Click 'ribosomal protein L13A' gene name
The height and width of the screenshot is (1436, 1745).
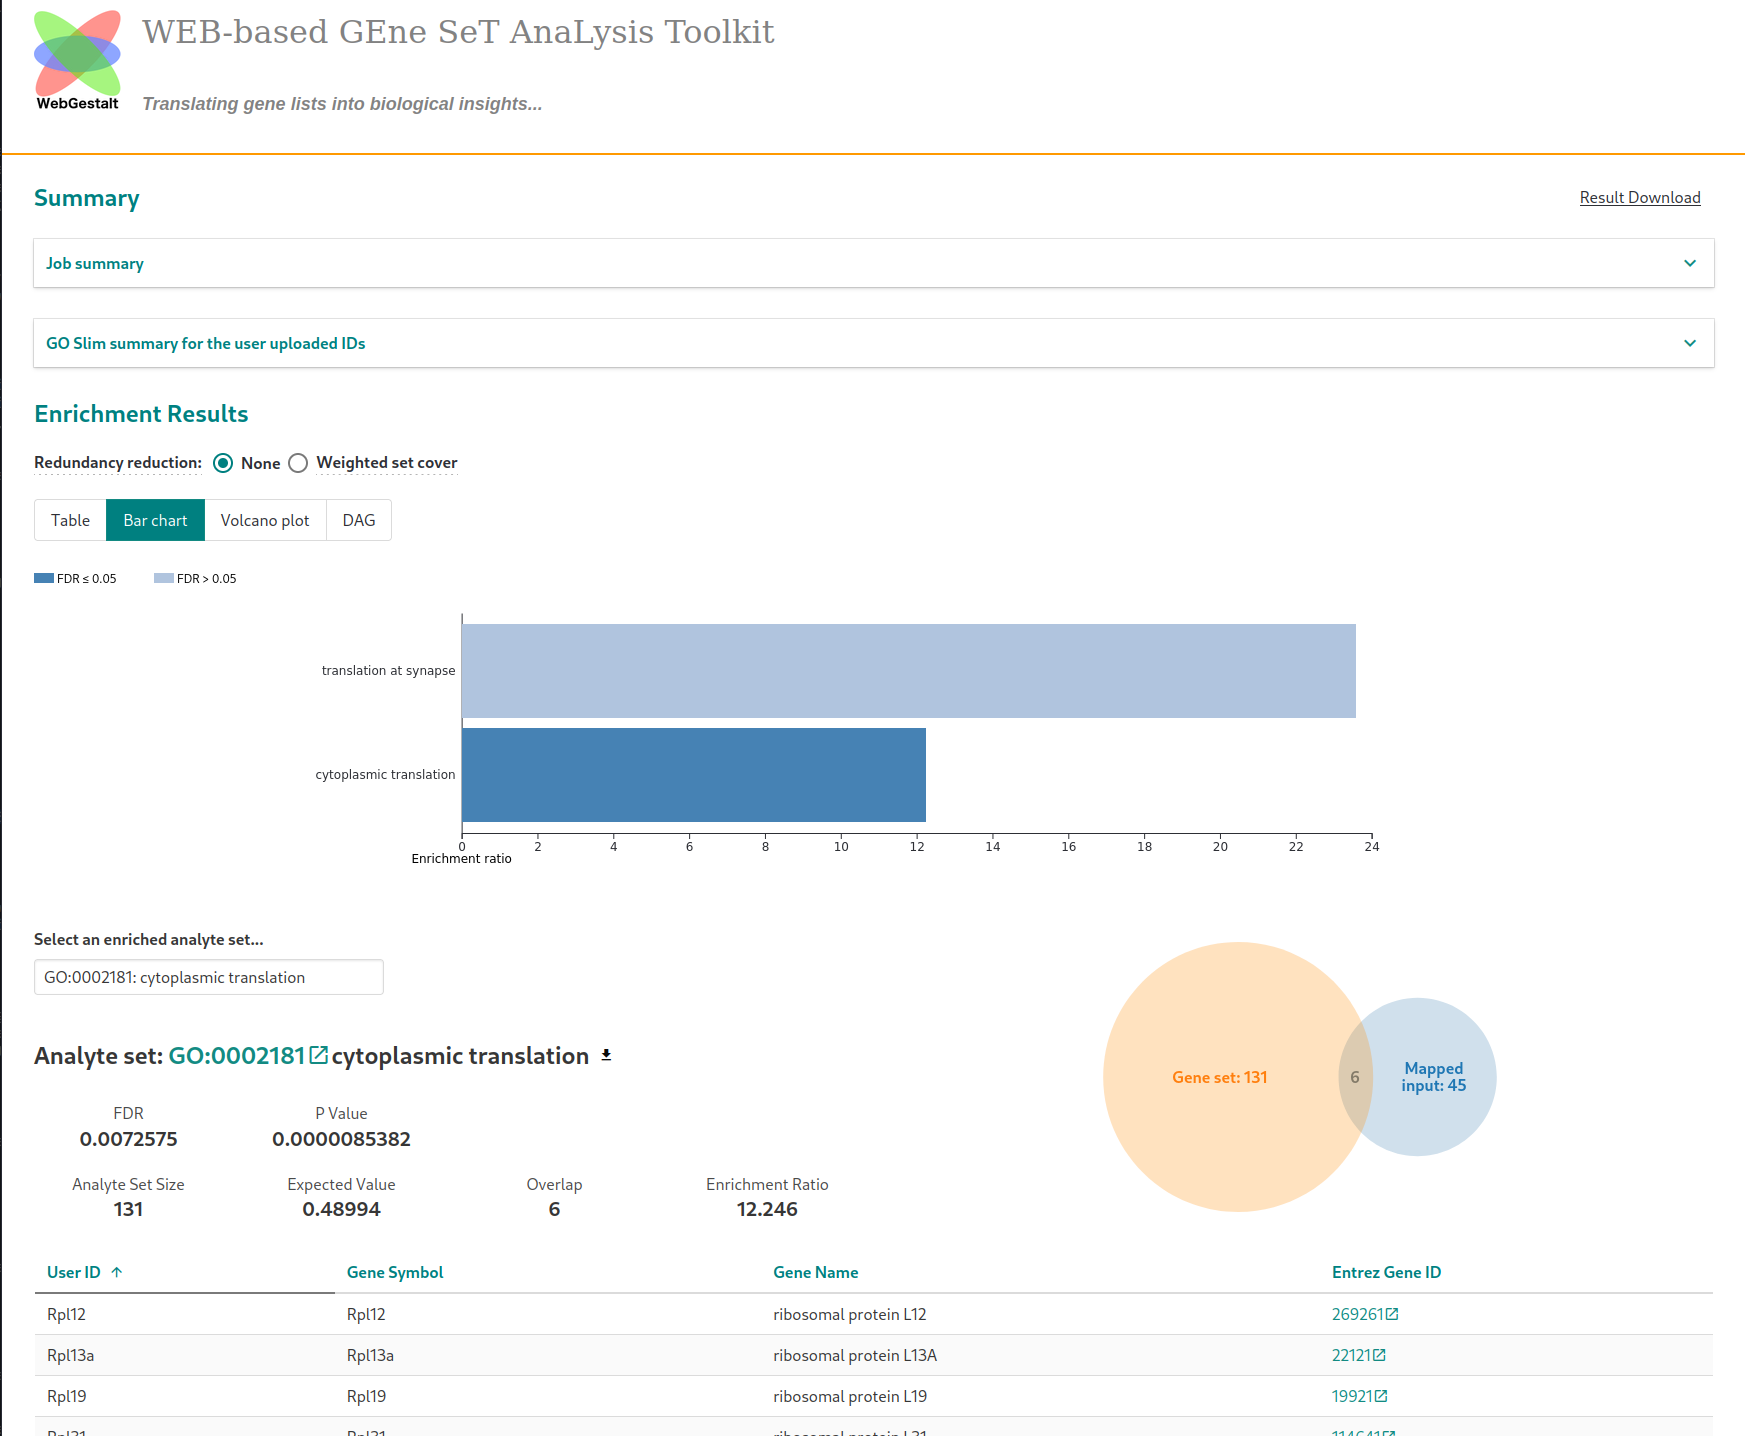click(855, 1355)
